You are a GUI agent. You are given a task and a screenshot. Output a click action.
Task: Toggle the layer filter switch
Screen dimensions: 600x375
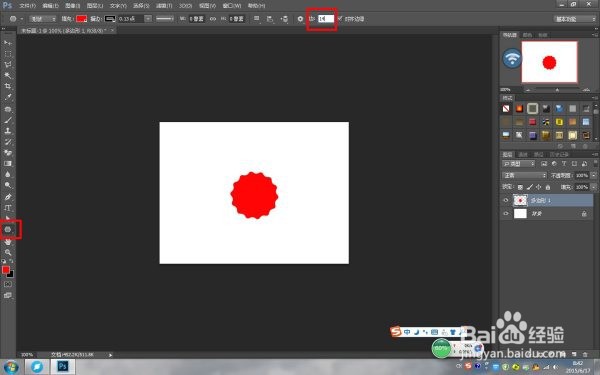point(596,164)
